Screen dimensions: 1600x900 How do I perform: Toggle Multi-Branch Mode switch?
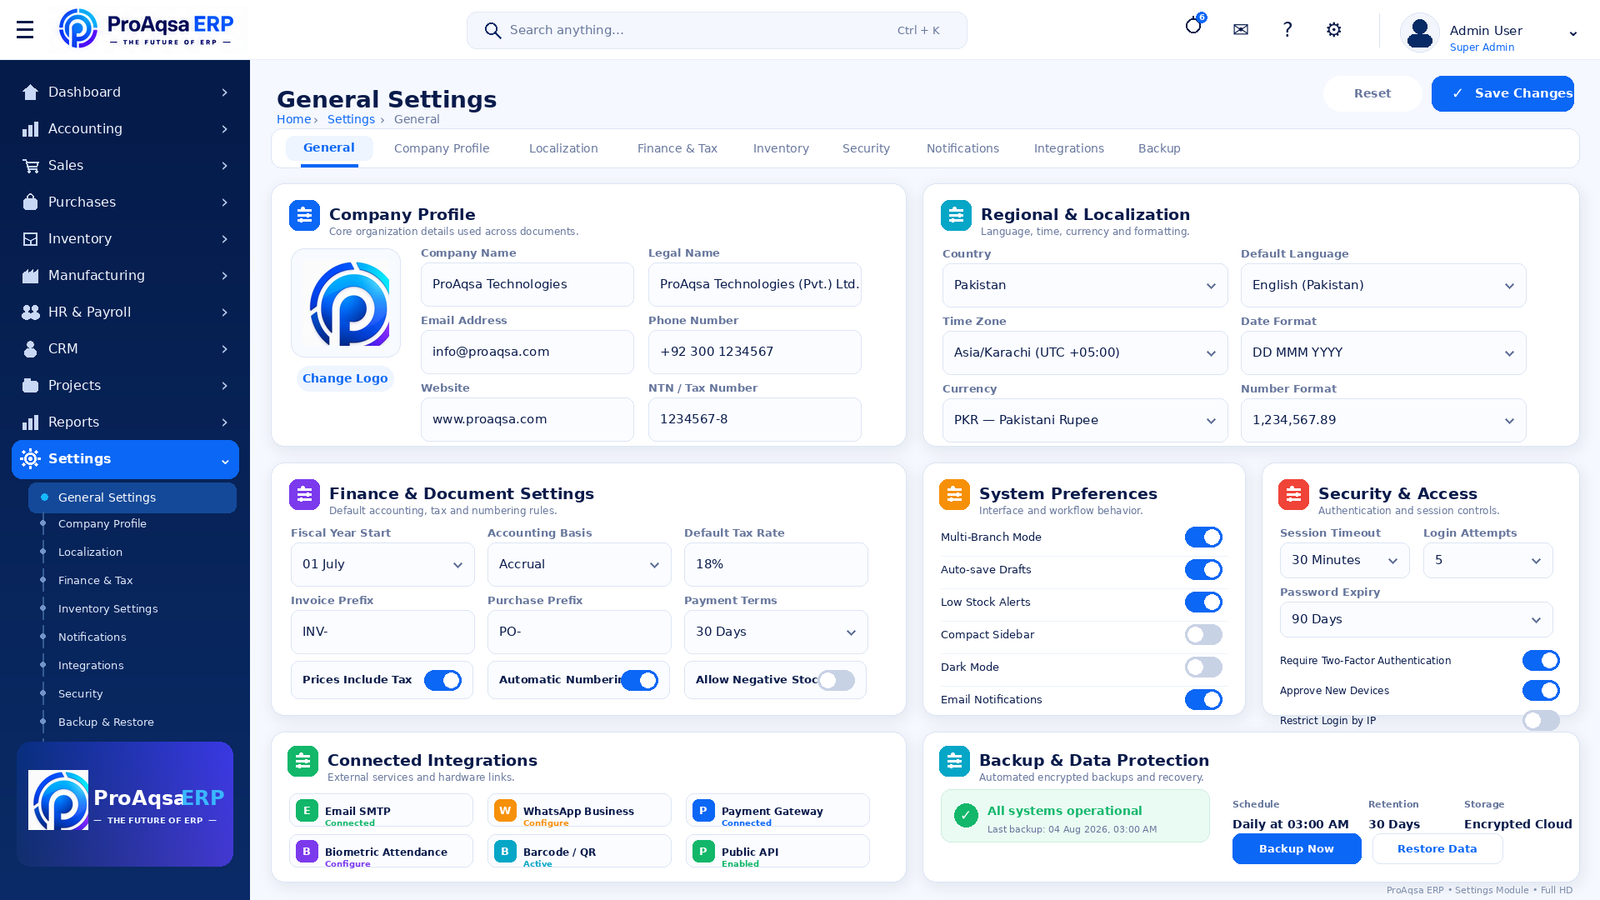pos(1204,537)
